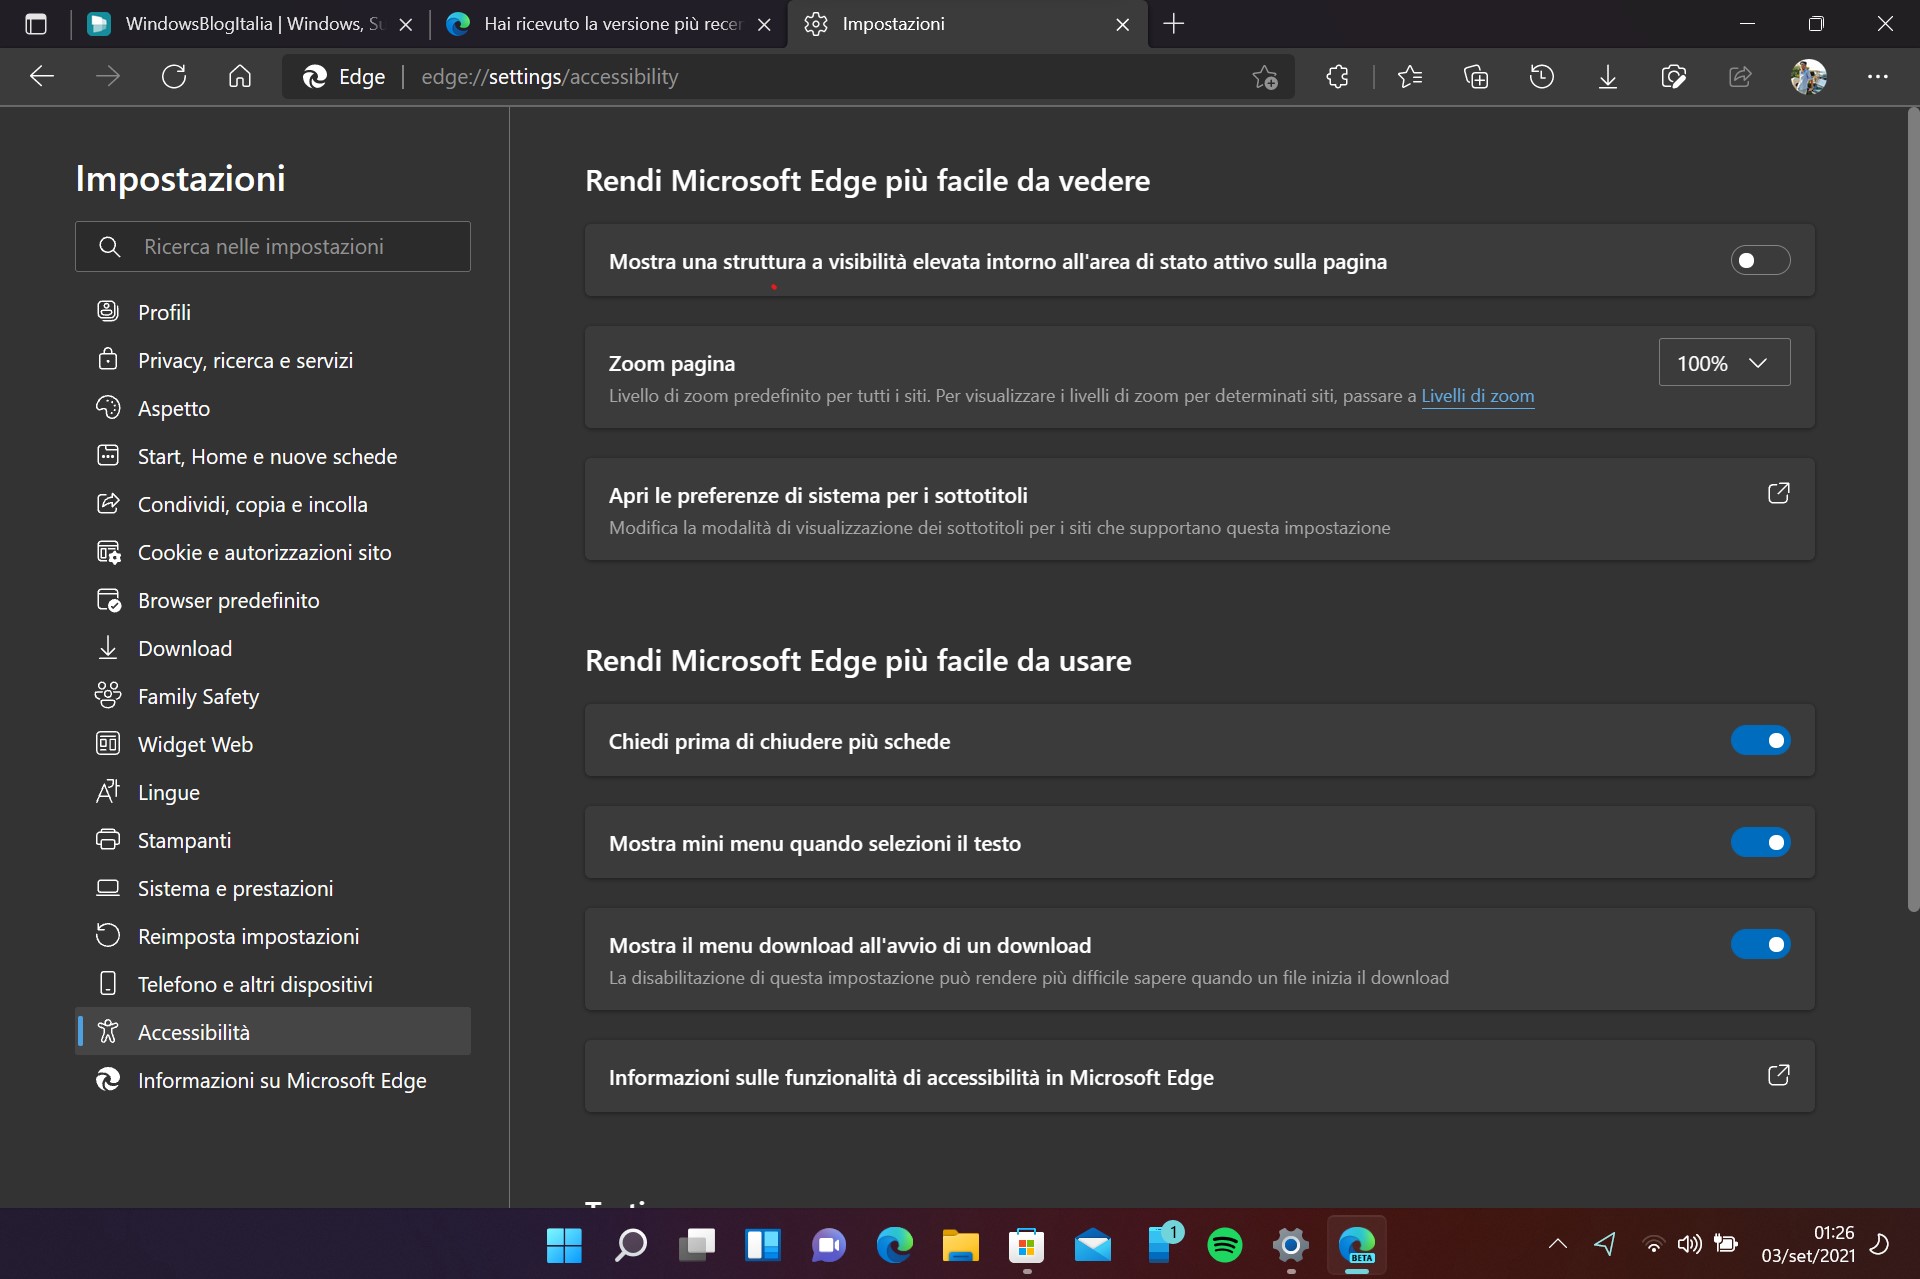Screen dimensions: 1920x1279
Task: Open Download settings section
Action: point(273,648)
